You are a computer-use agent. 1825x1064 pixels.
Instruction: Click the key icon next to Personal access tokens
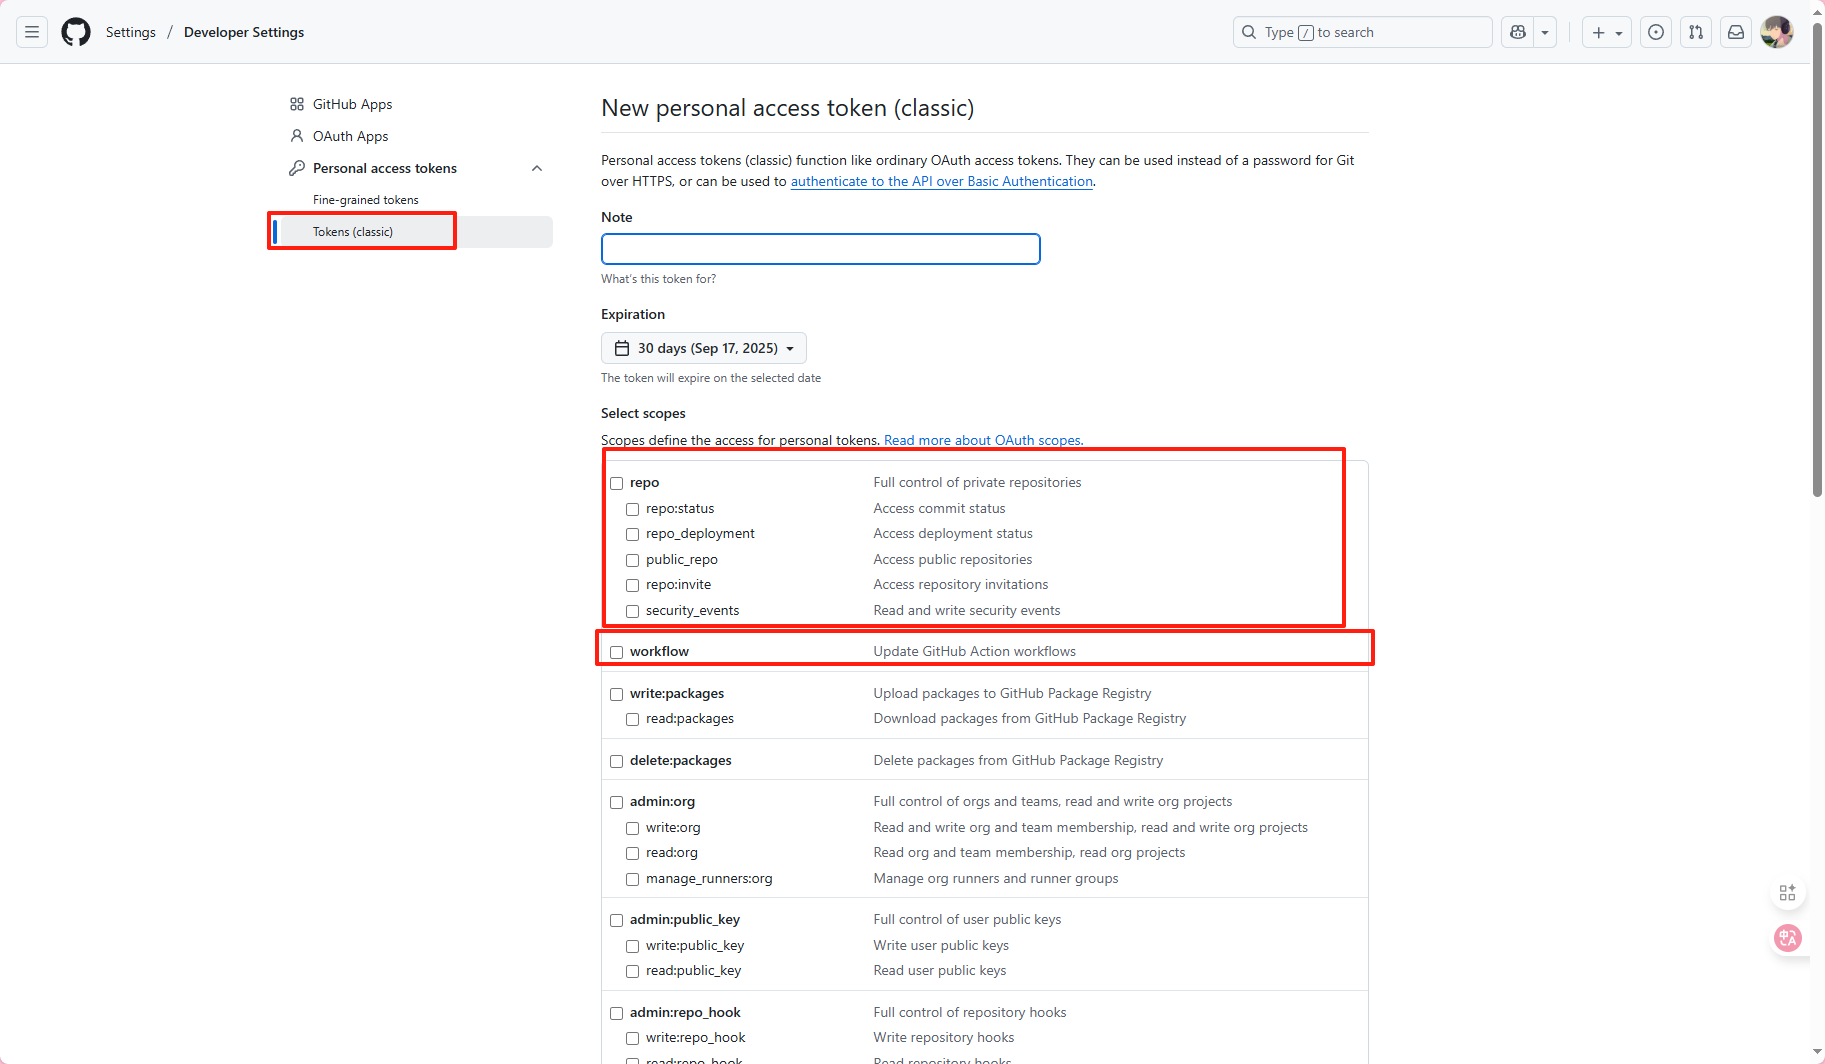[x=296, y=168]
